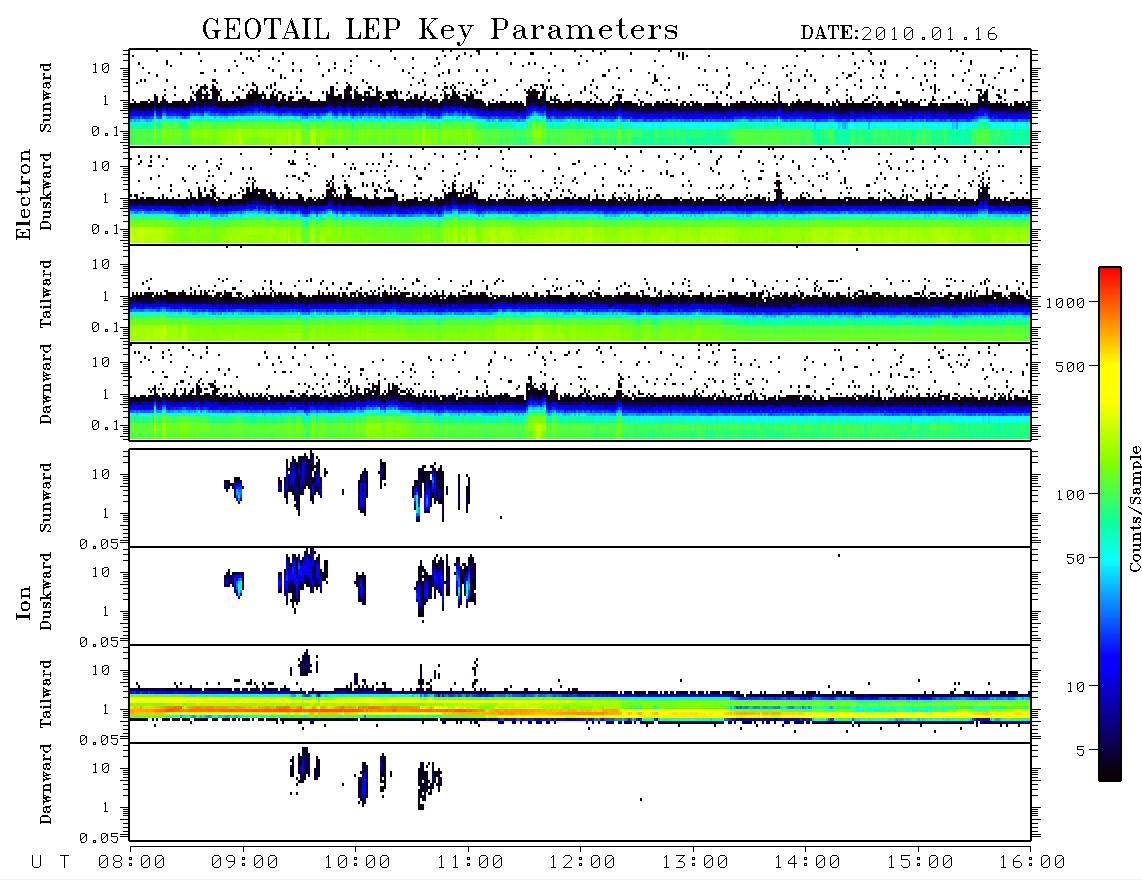The height and width of the screenshot is (880, 1142).
Task: Click the 'U T' axis label
Action: point(50,863)
